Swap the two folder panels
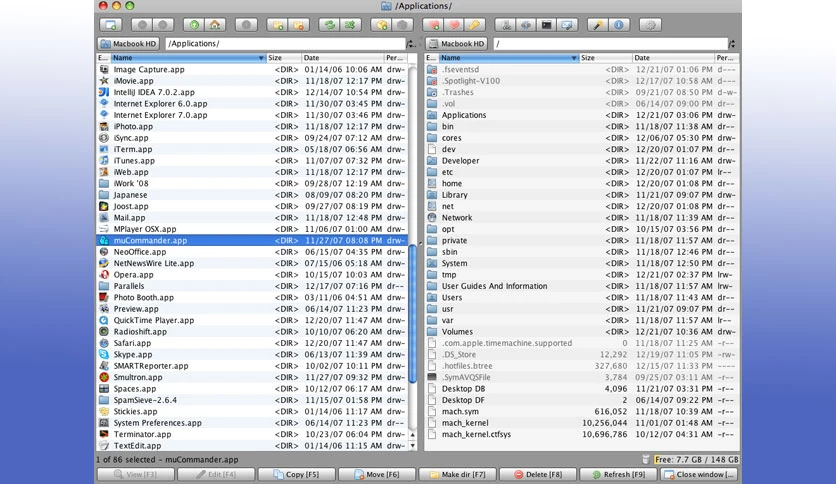836x484 pixels. click(329, 25)
